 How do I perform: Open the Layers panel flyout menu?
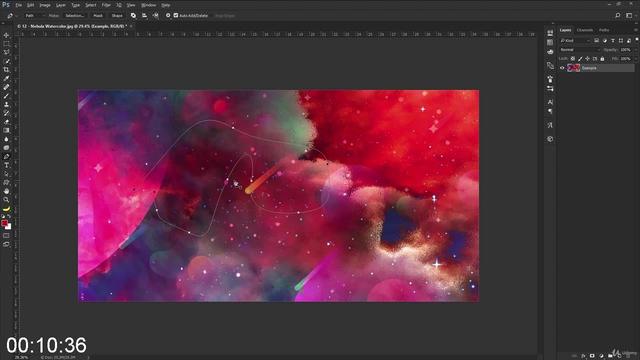click(636, 30)
